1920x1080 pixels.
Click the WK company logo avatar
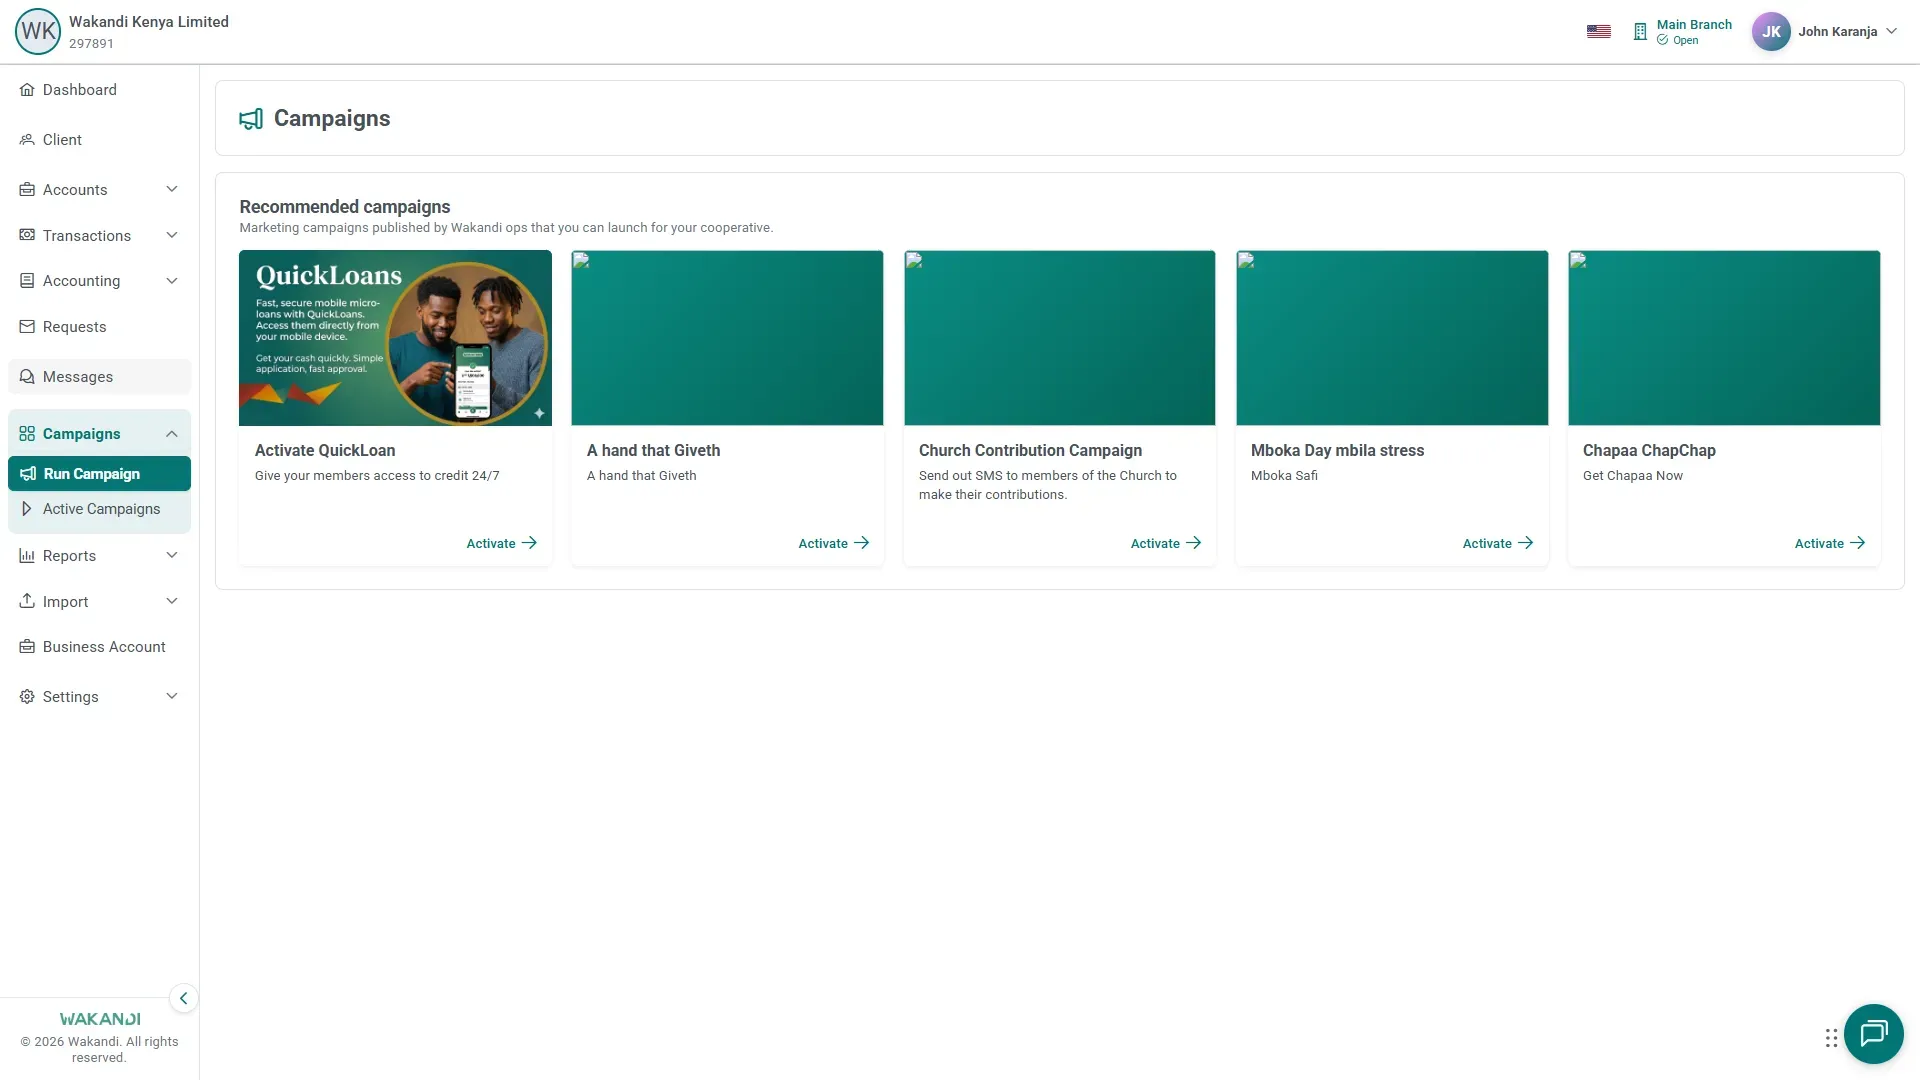click(38, 31)
